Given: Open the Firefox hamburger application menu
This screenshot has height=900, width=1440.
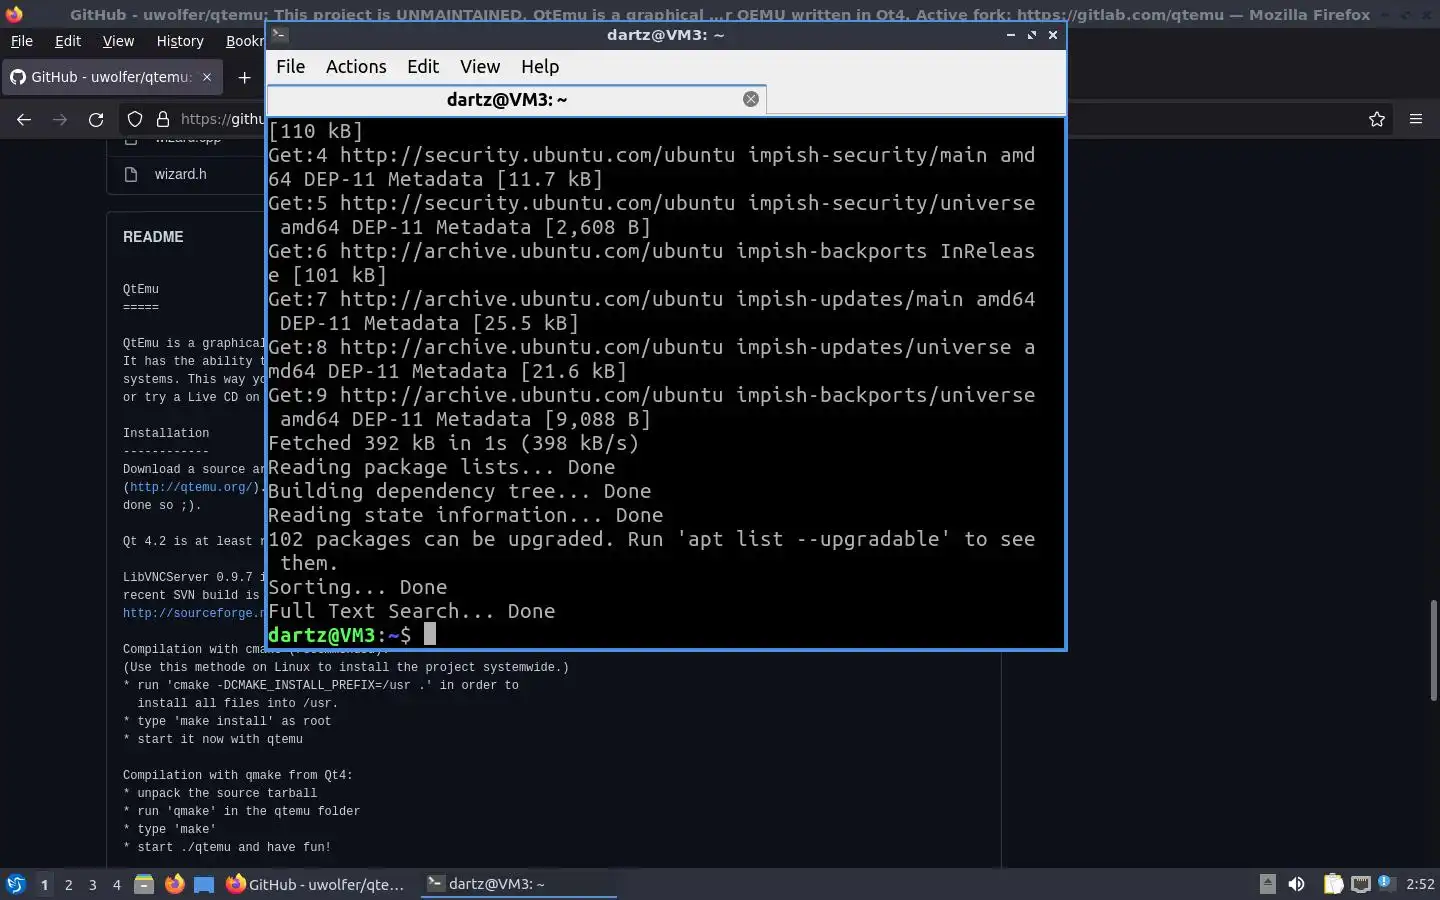Looking at the screenshot, I should click(1416, 119).
